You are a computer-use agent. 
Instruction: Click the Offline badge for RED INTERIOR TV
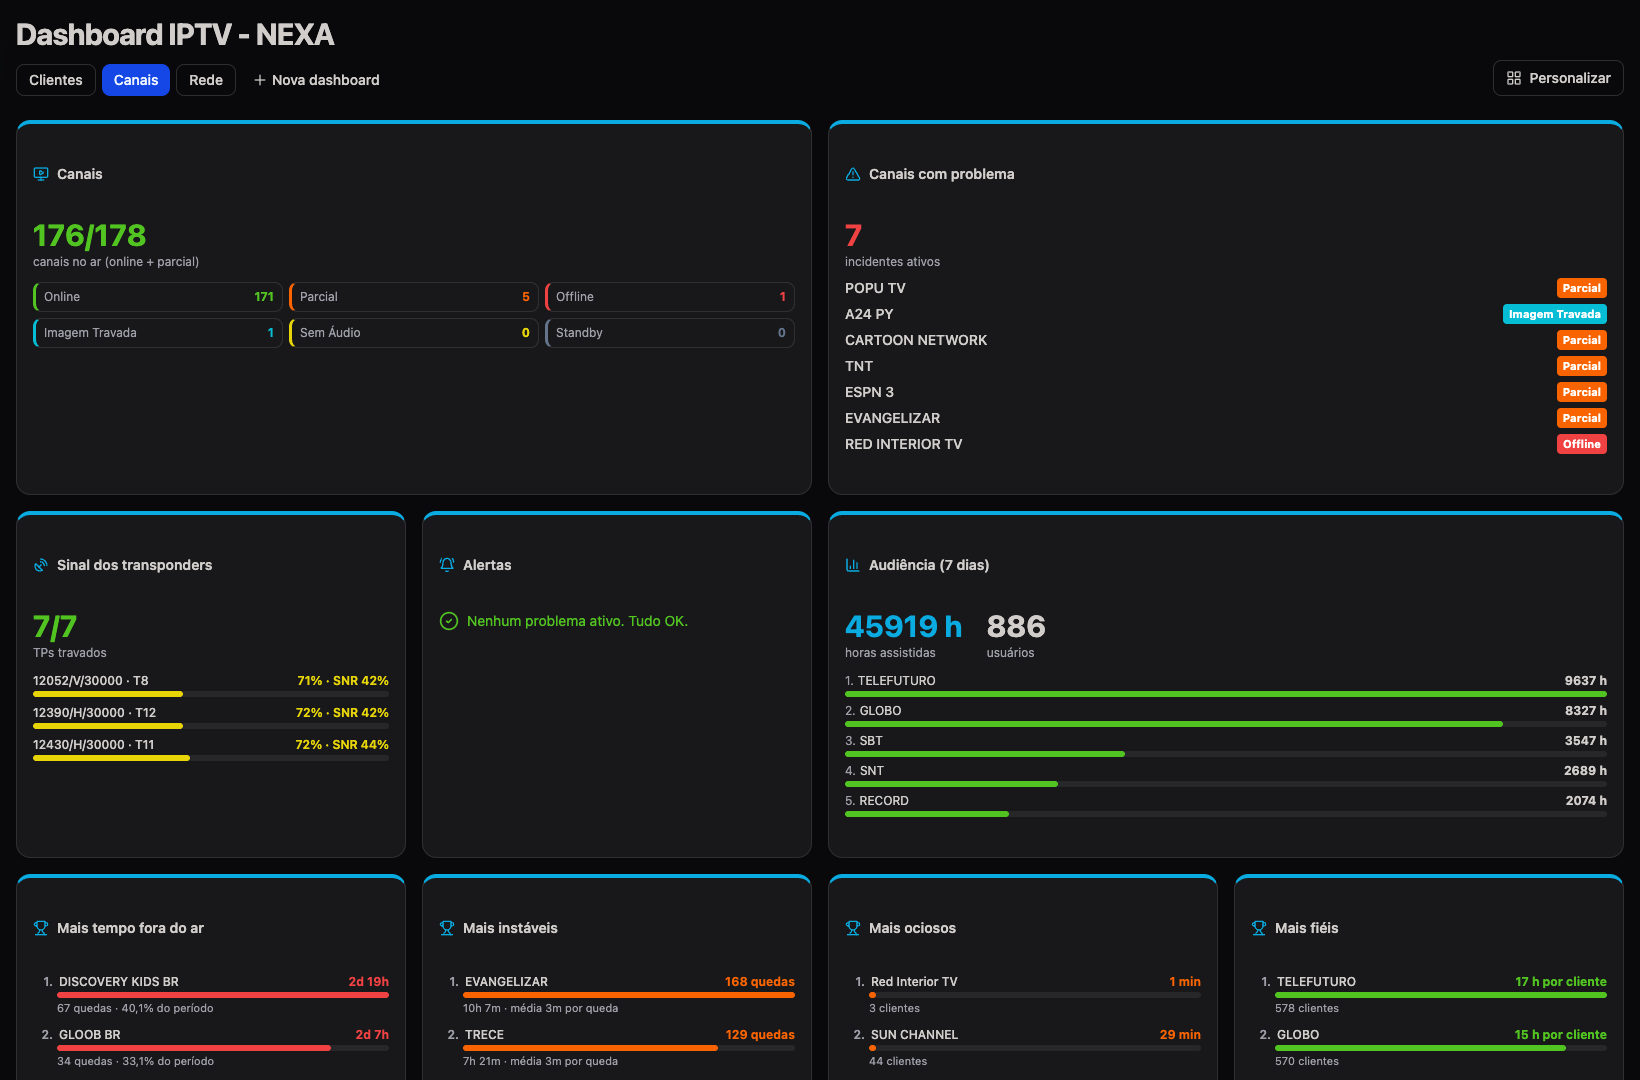pyautogui.click(x=1582, y=444)
